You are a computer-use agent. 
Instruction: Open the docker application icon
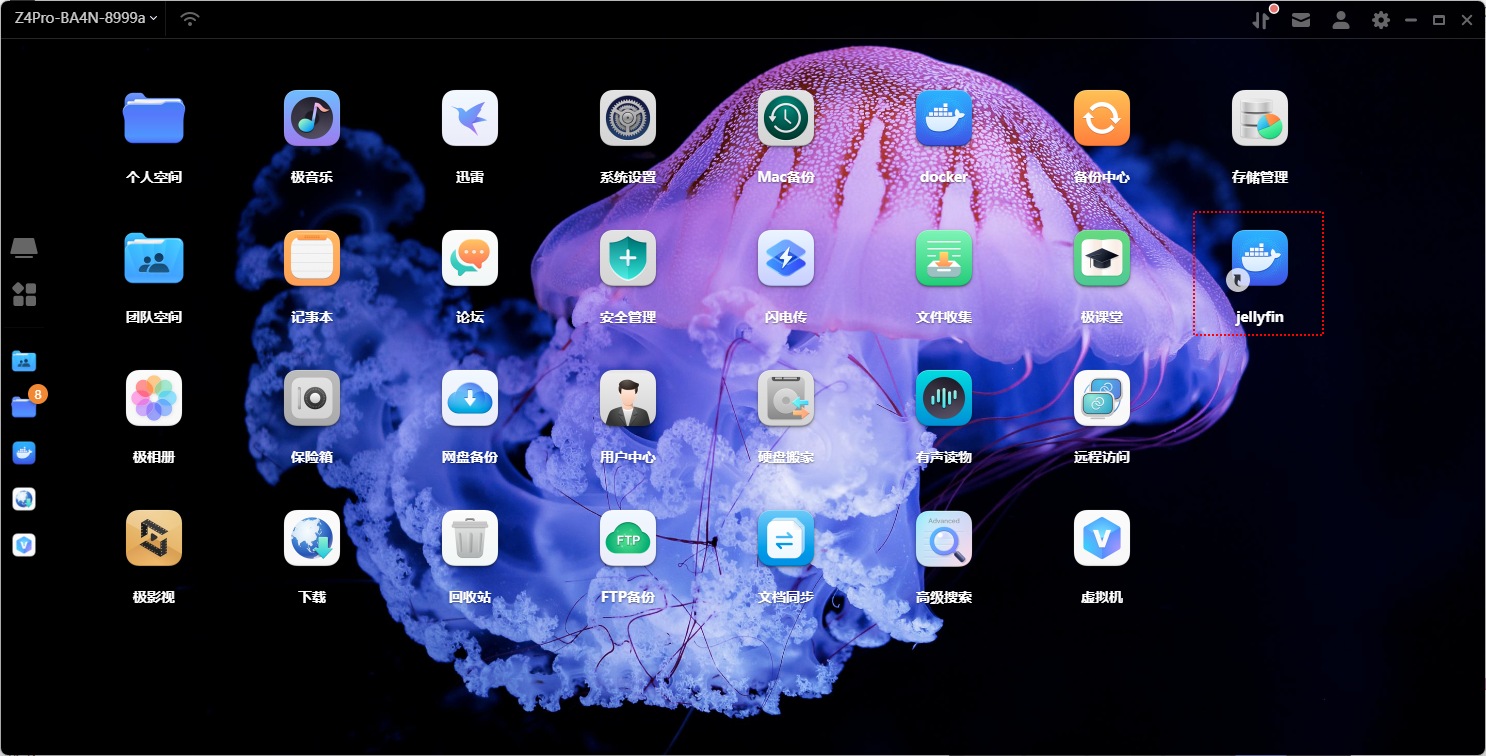[x=944, y=119]
